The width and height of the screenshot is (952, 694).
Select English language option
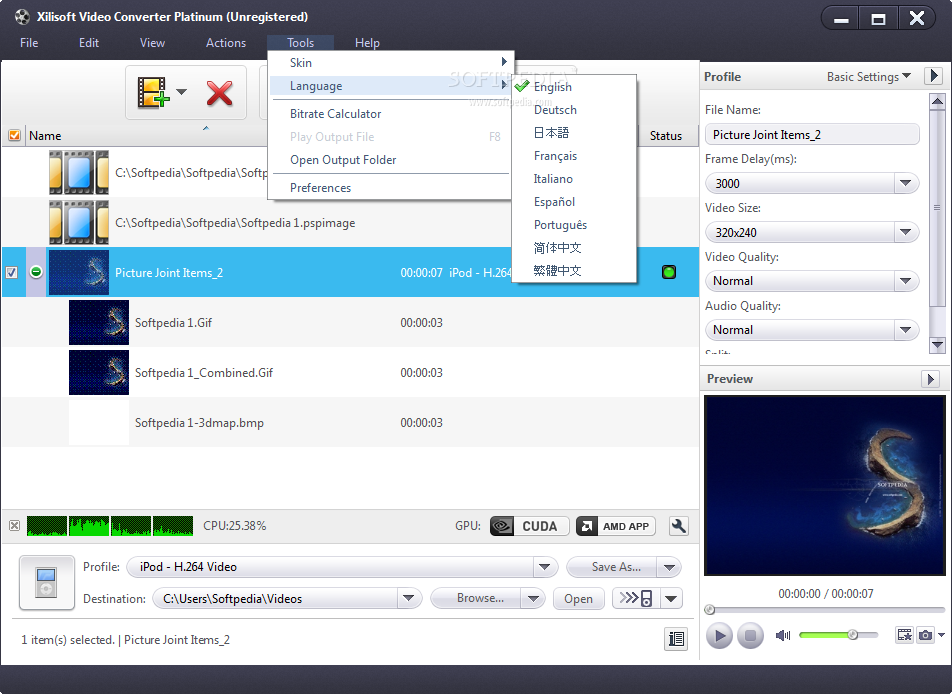[x=574, y=87]
